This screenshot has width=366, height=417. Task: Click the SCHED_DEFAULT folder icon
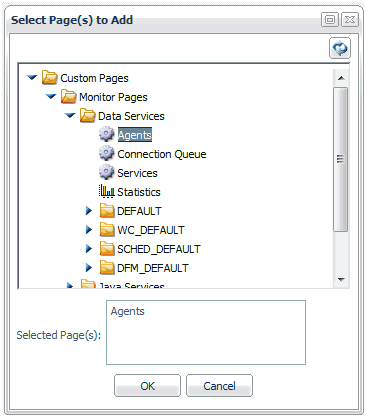107,249
